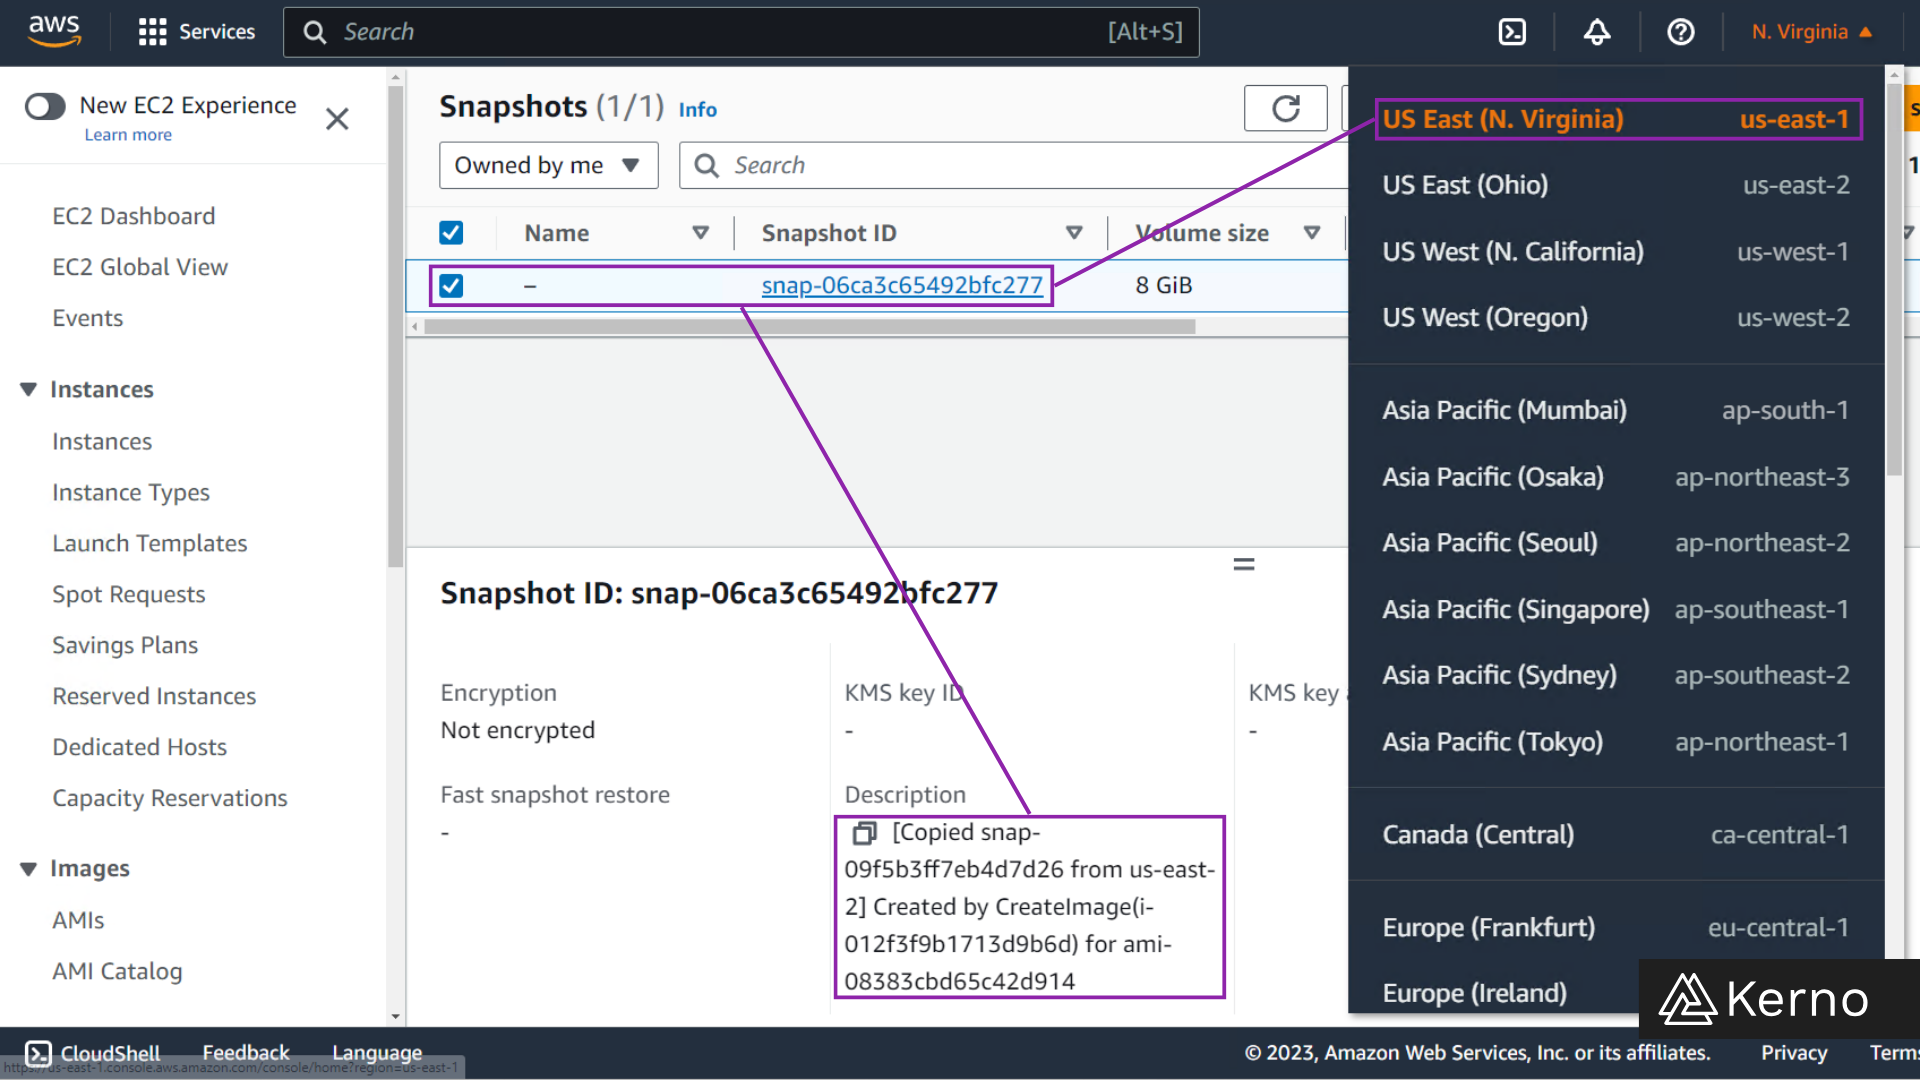Collapse the Instances sidebar section
Image resolution: width=1920 pixels, height=1080 pixels.
tap(28, 389)
